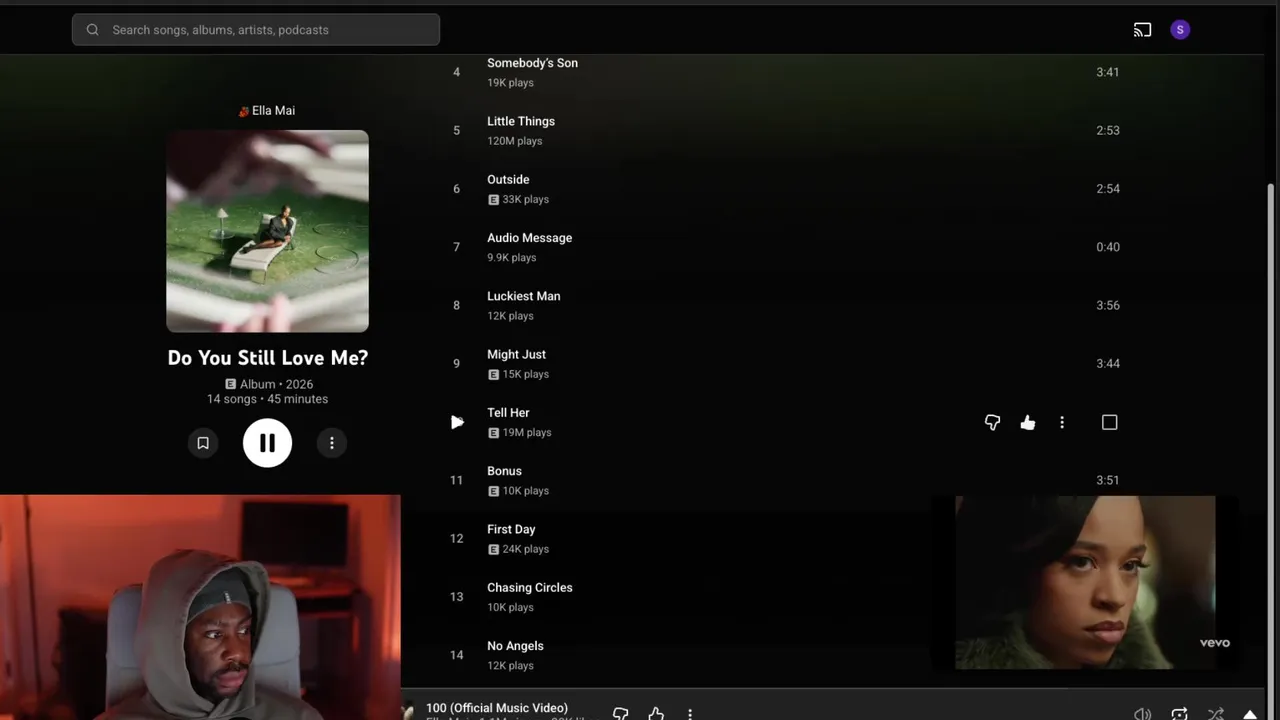
Task: Click the 3:41 duration of Somebody's Son
Action: 1107,72
